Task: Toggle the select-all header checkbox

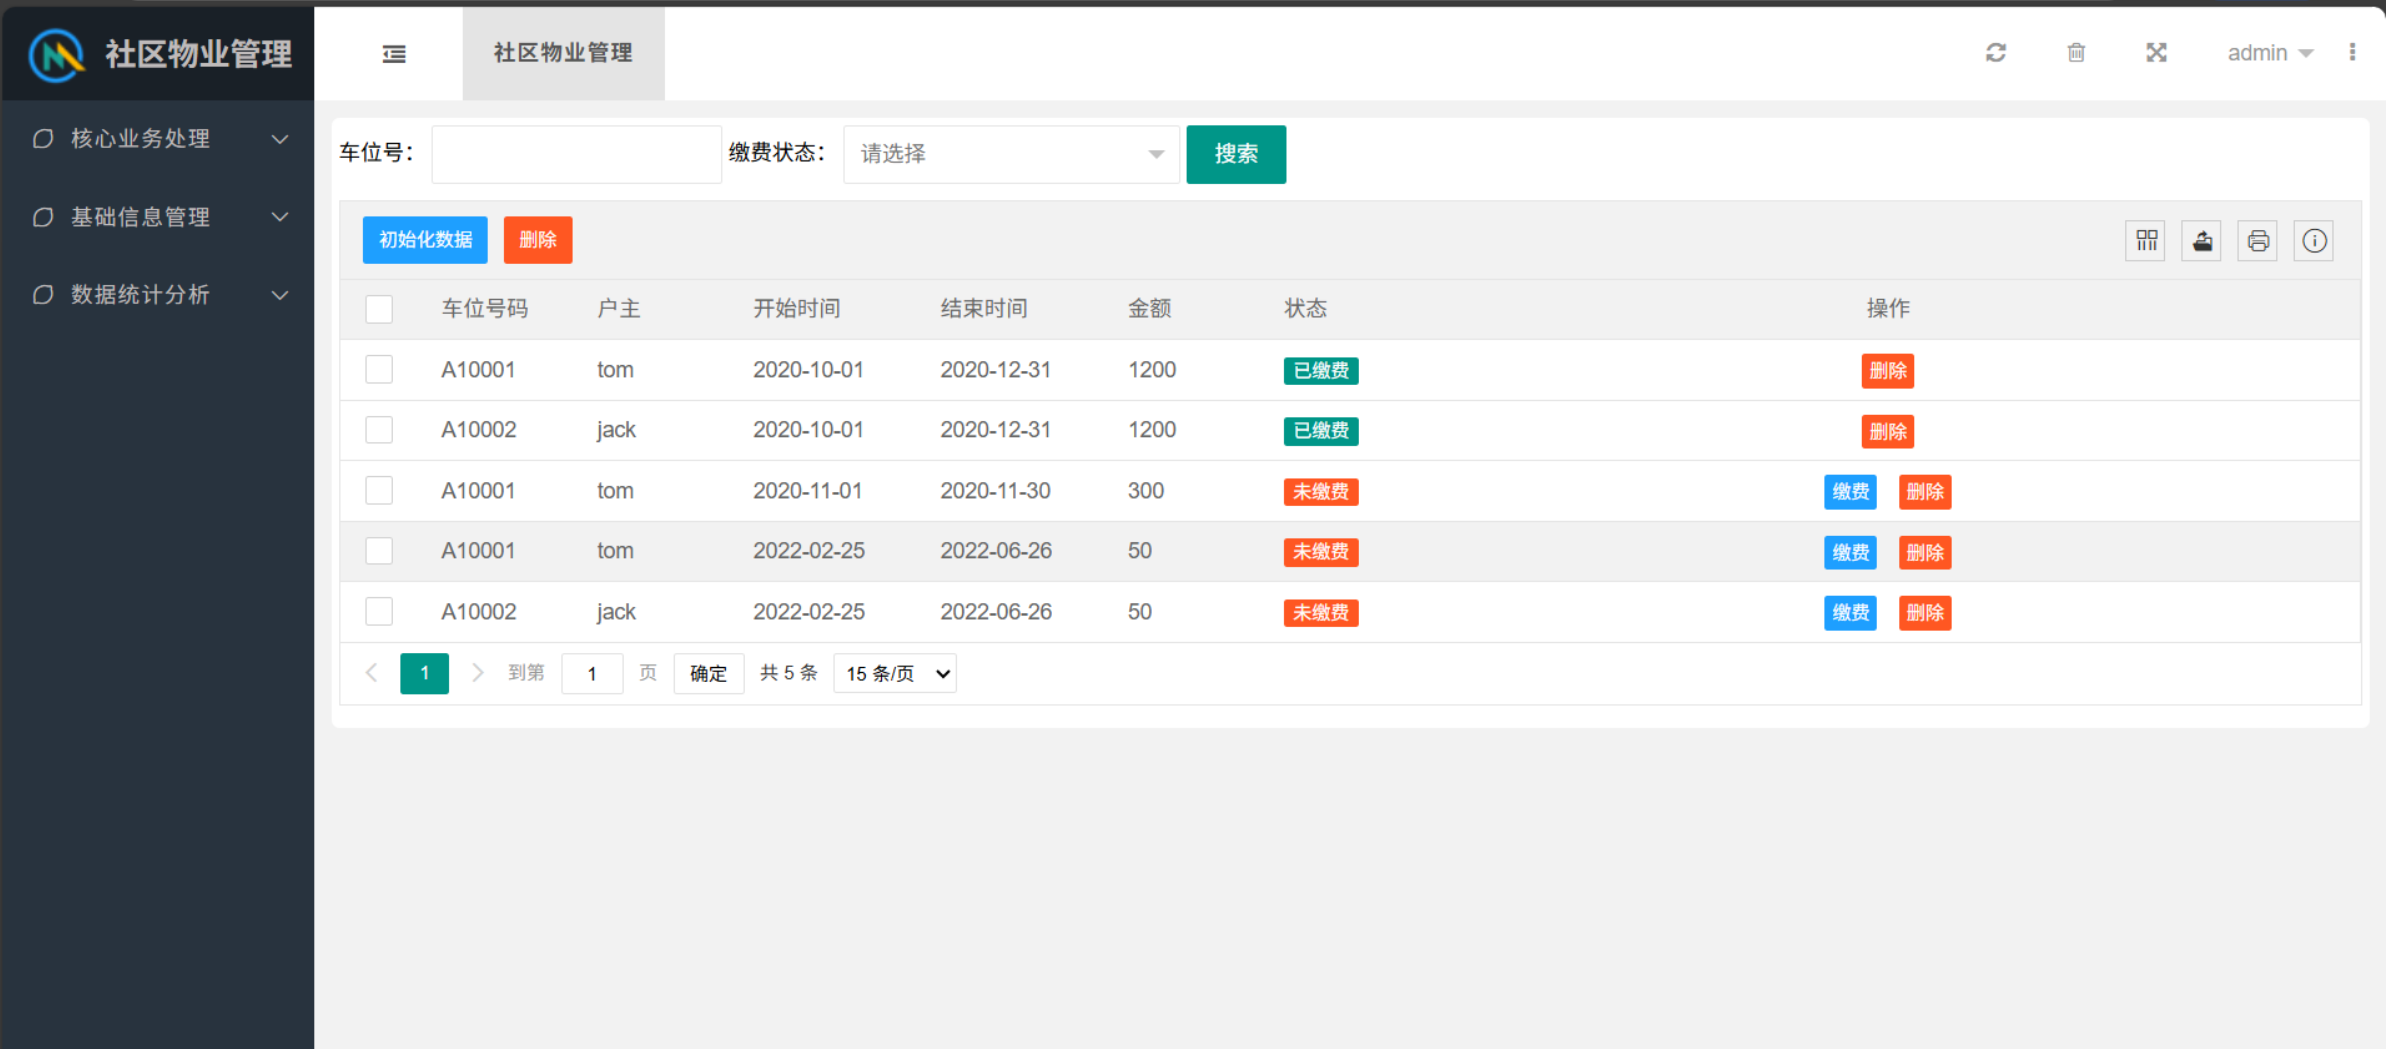Action: point(379,309)
